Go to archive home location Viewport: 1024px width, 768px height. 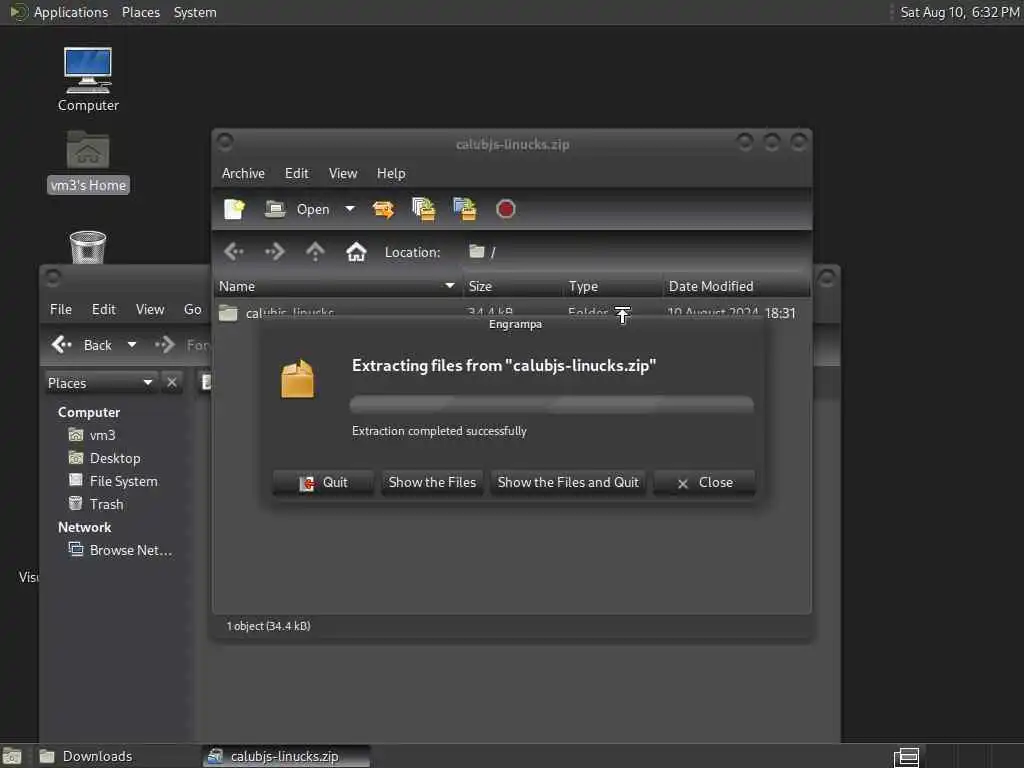356,251
